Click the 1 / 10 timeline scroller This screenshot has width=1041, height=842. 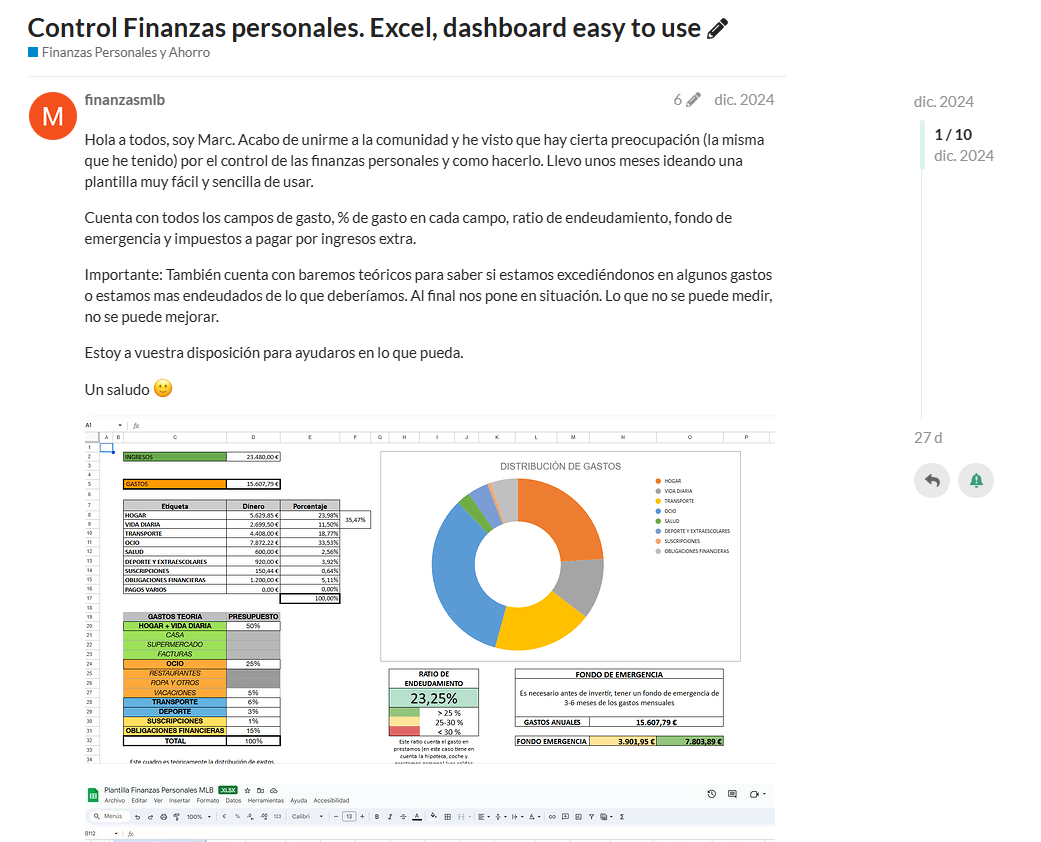point(953,135)
